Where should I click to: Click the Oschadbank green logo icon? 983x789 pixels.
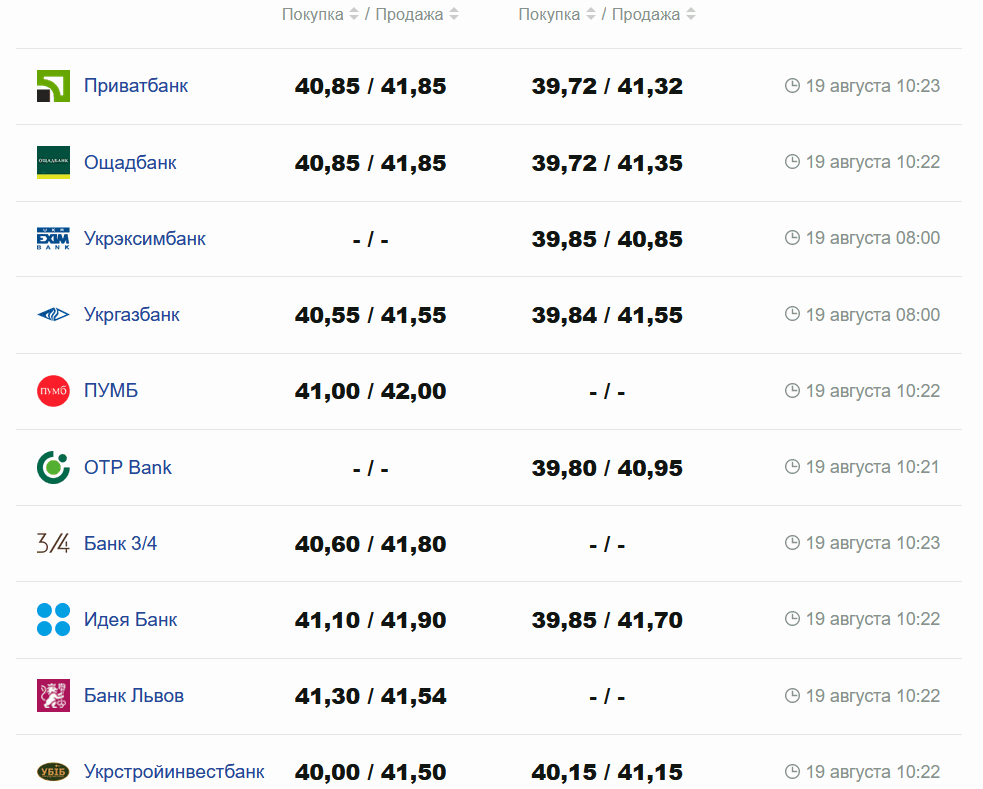(x=53, y=163)
